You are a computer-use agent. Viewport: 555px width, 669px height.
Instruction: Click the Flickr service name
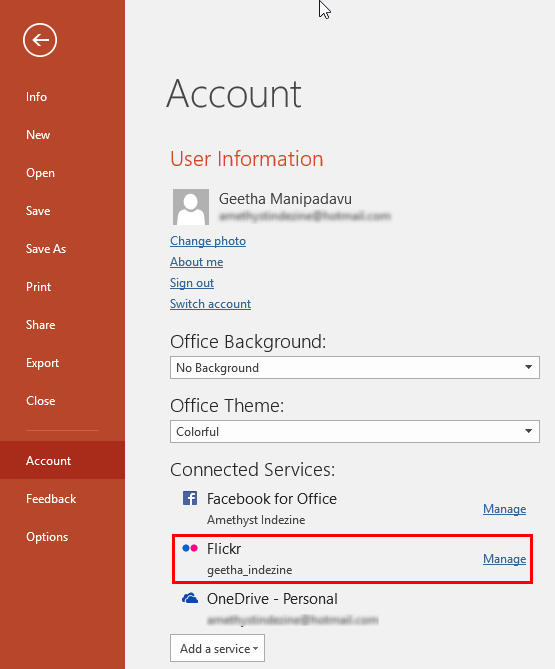[x=224, y=549]
